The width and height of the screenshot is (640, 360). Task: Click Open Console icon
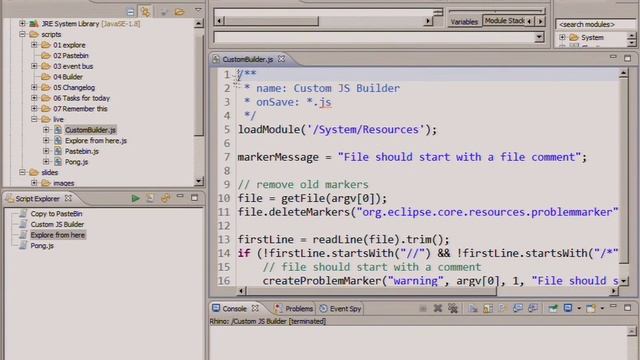[591, 308]
